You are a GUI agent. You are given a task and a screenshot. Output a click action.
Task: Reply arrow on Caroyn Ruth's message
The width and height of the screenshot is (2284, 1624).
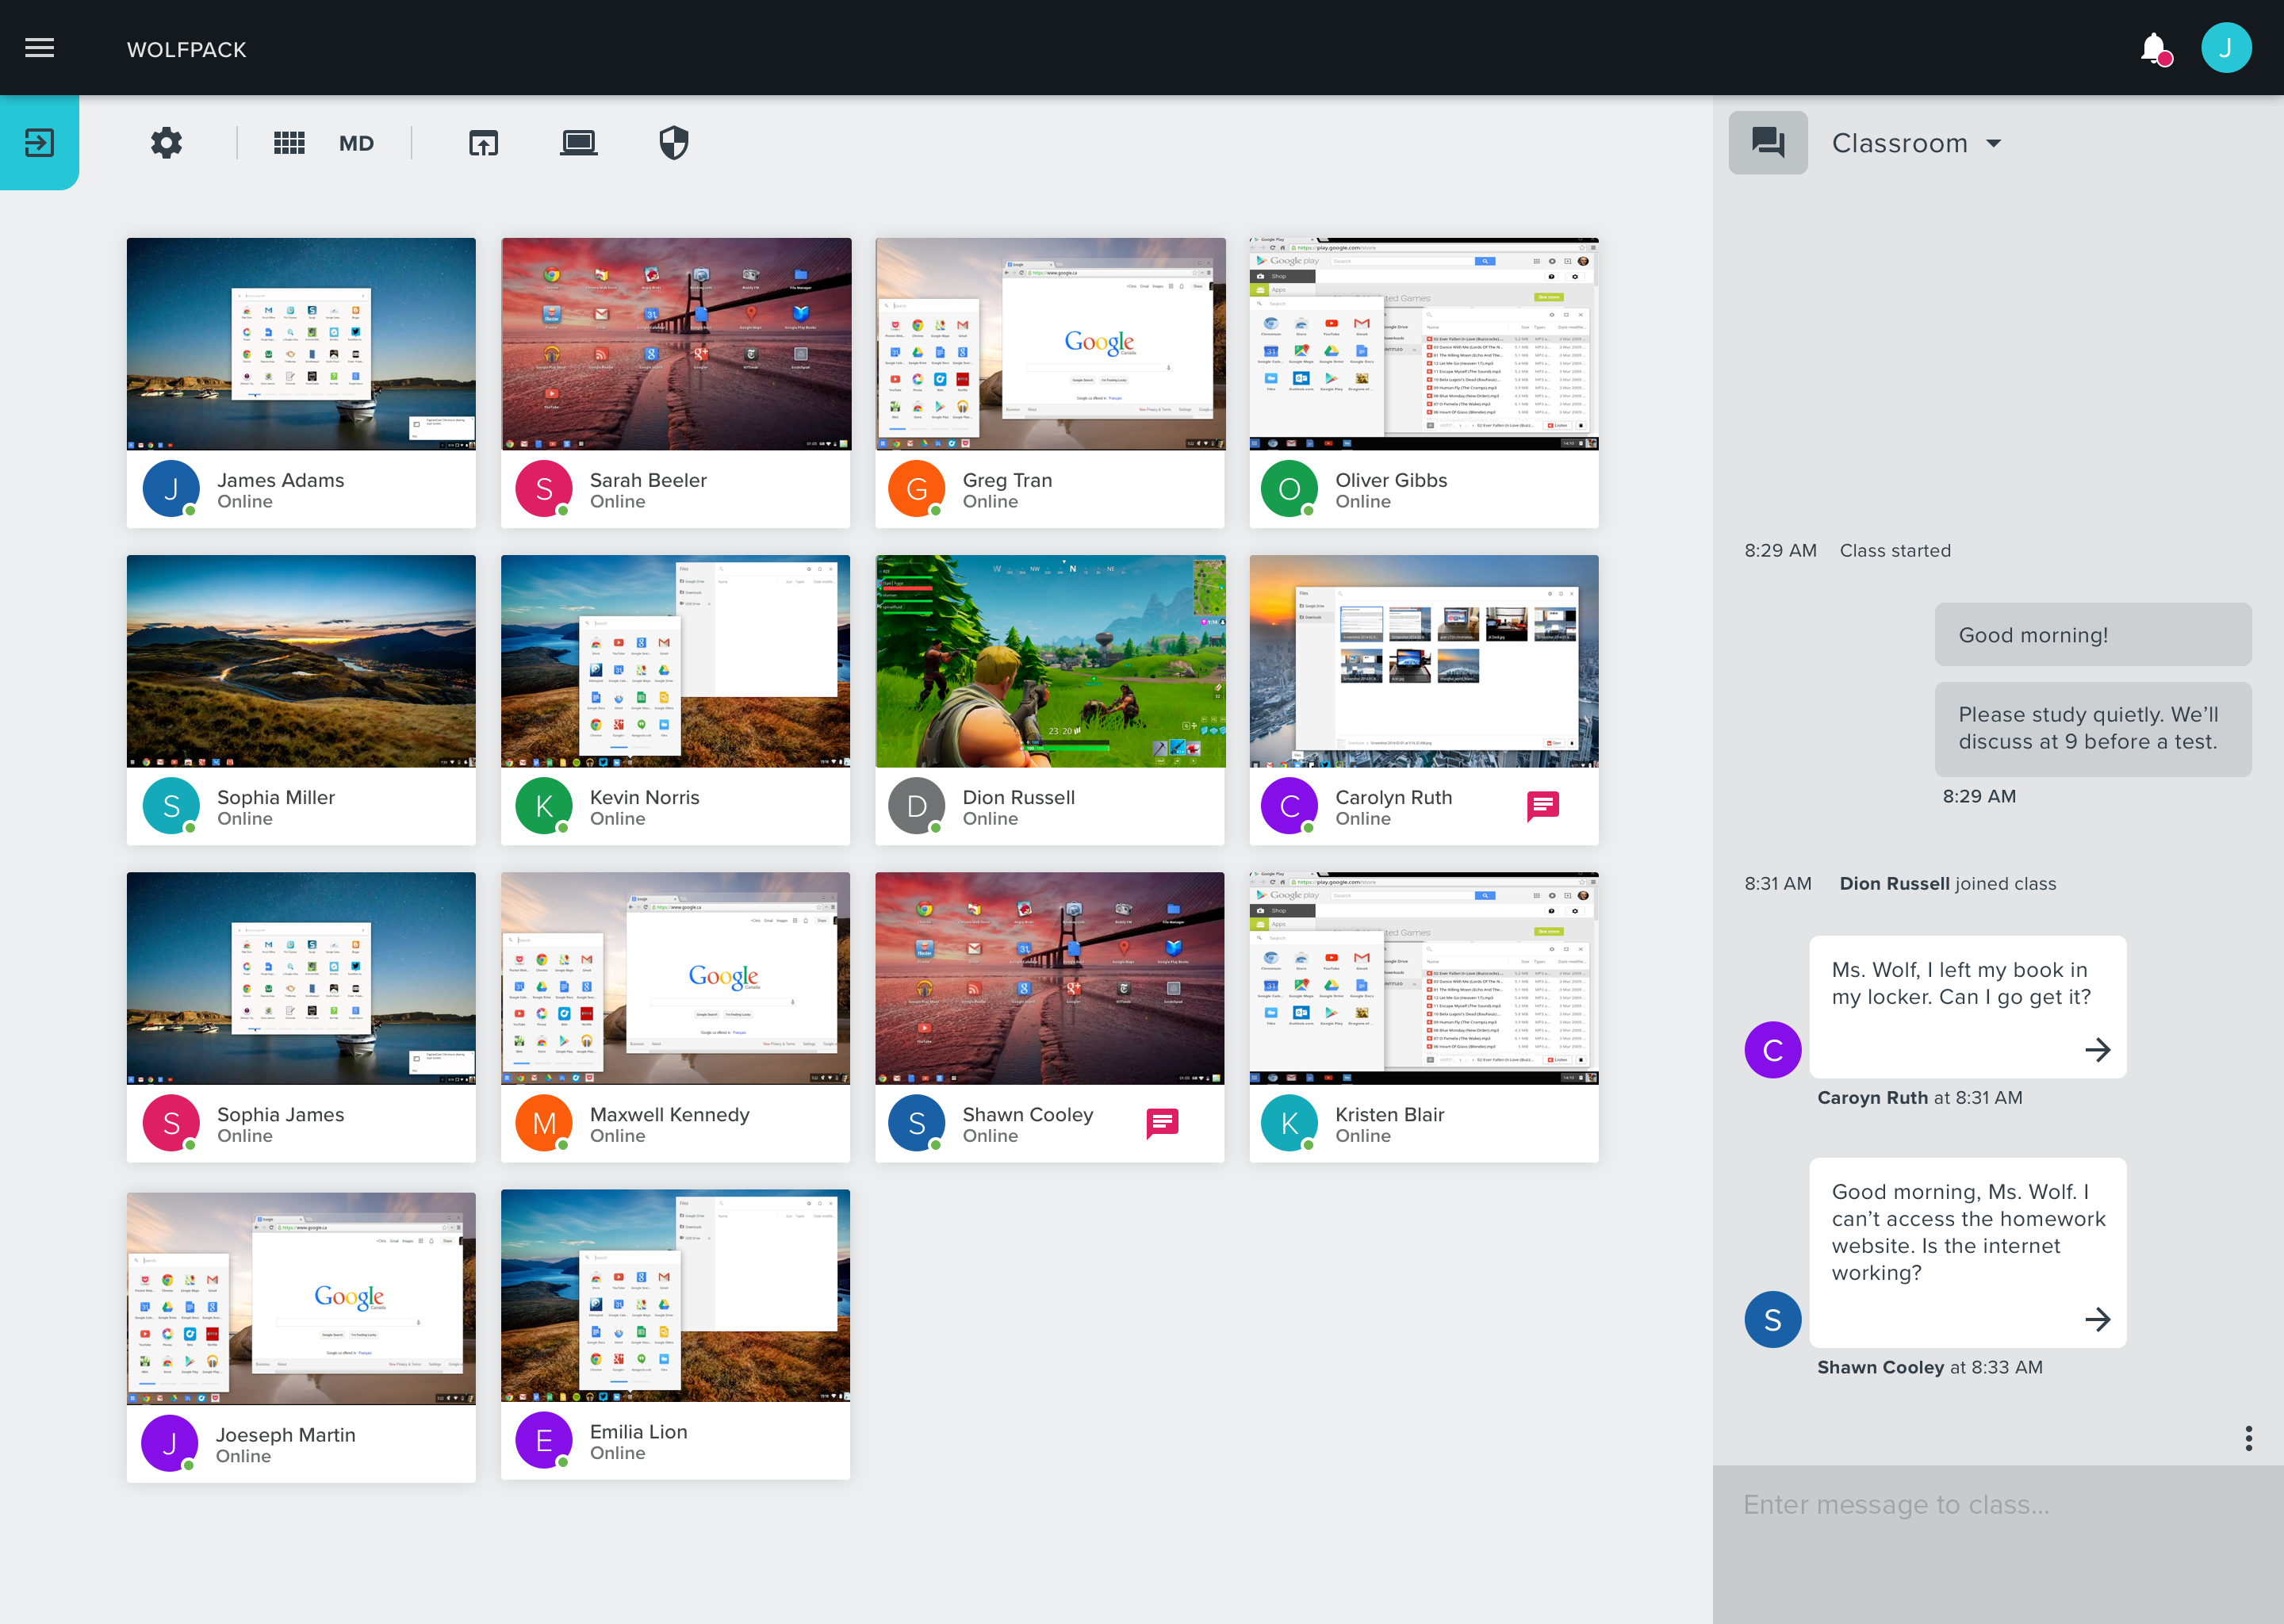pos(2097,1049)
